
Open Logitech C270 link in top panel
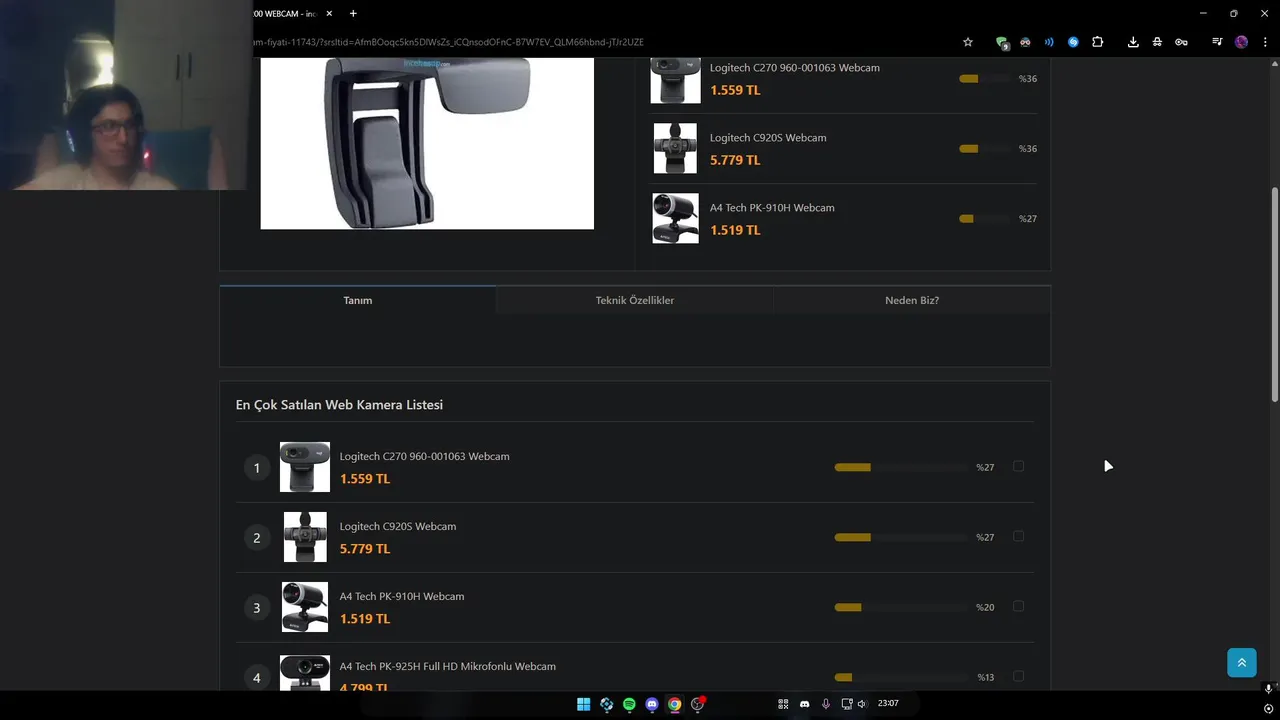coord(795,68)
